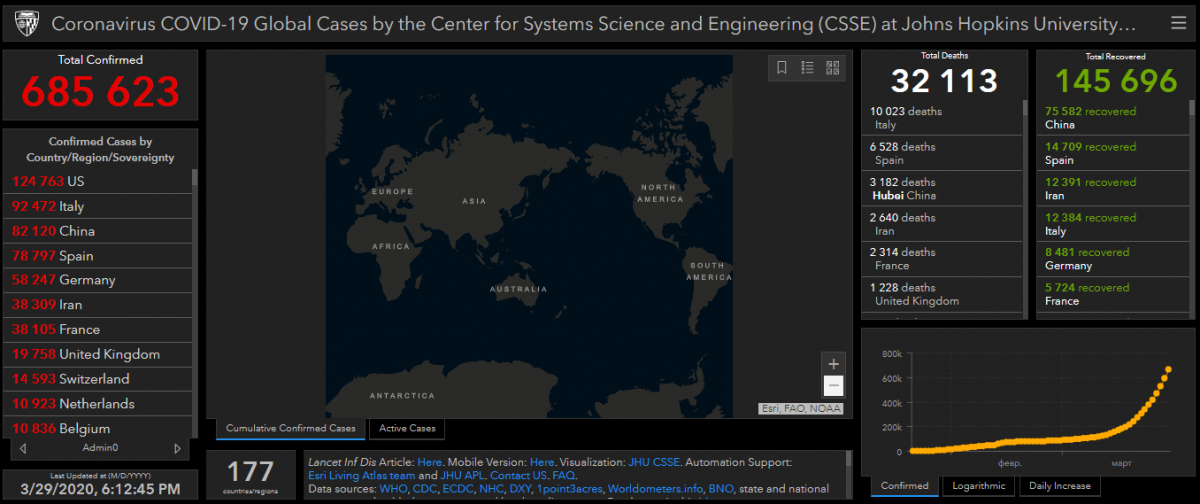Open the WHO data source link
This screenshot has height=504, width=1200.
point(392,488)
